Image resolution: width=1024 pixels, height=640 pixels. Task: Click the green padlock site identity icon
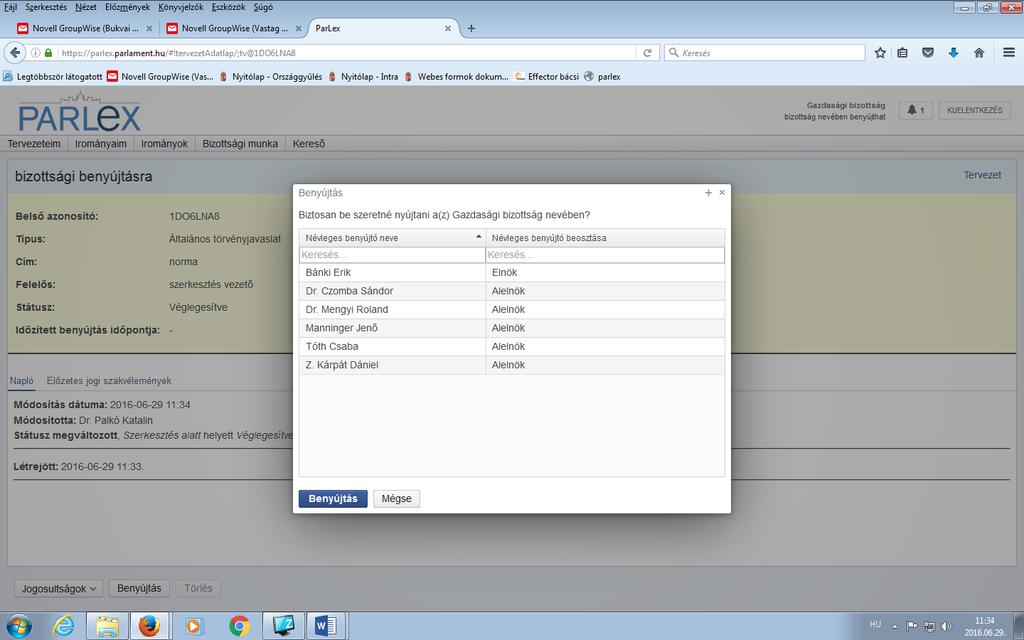[x=48, y=53]
